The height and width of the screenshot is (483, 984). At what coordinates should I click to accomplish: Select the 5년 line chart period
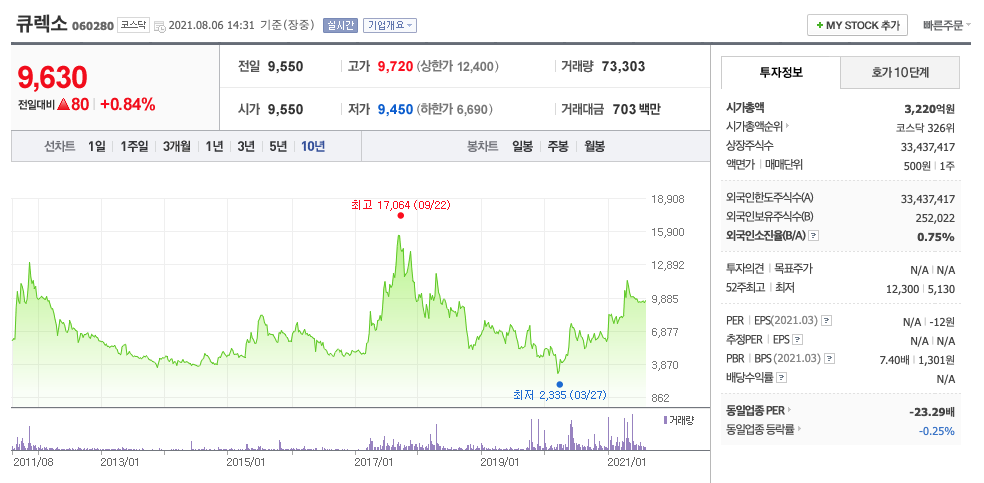tap(278, 147)
